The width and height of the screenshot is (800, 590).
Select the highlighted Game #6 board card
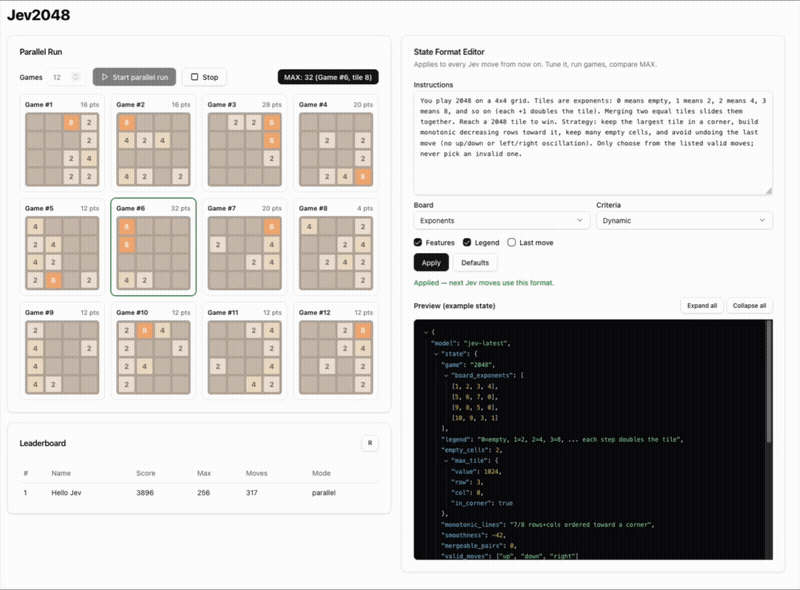154,247
